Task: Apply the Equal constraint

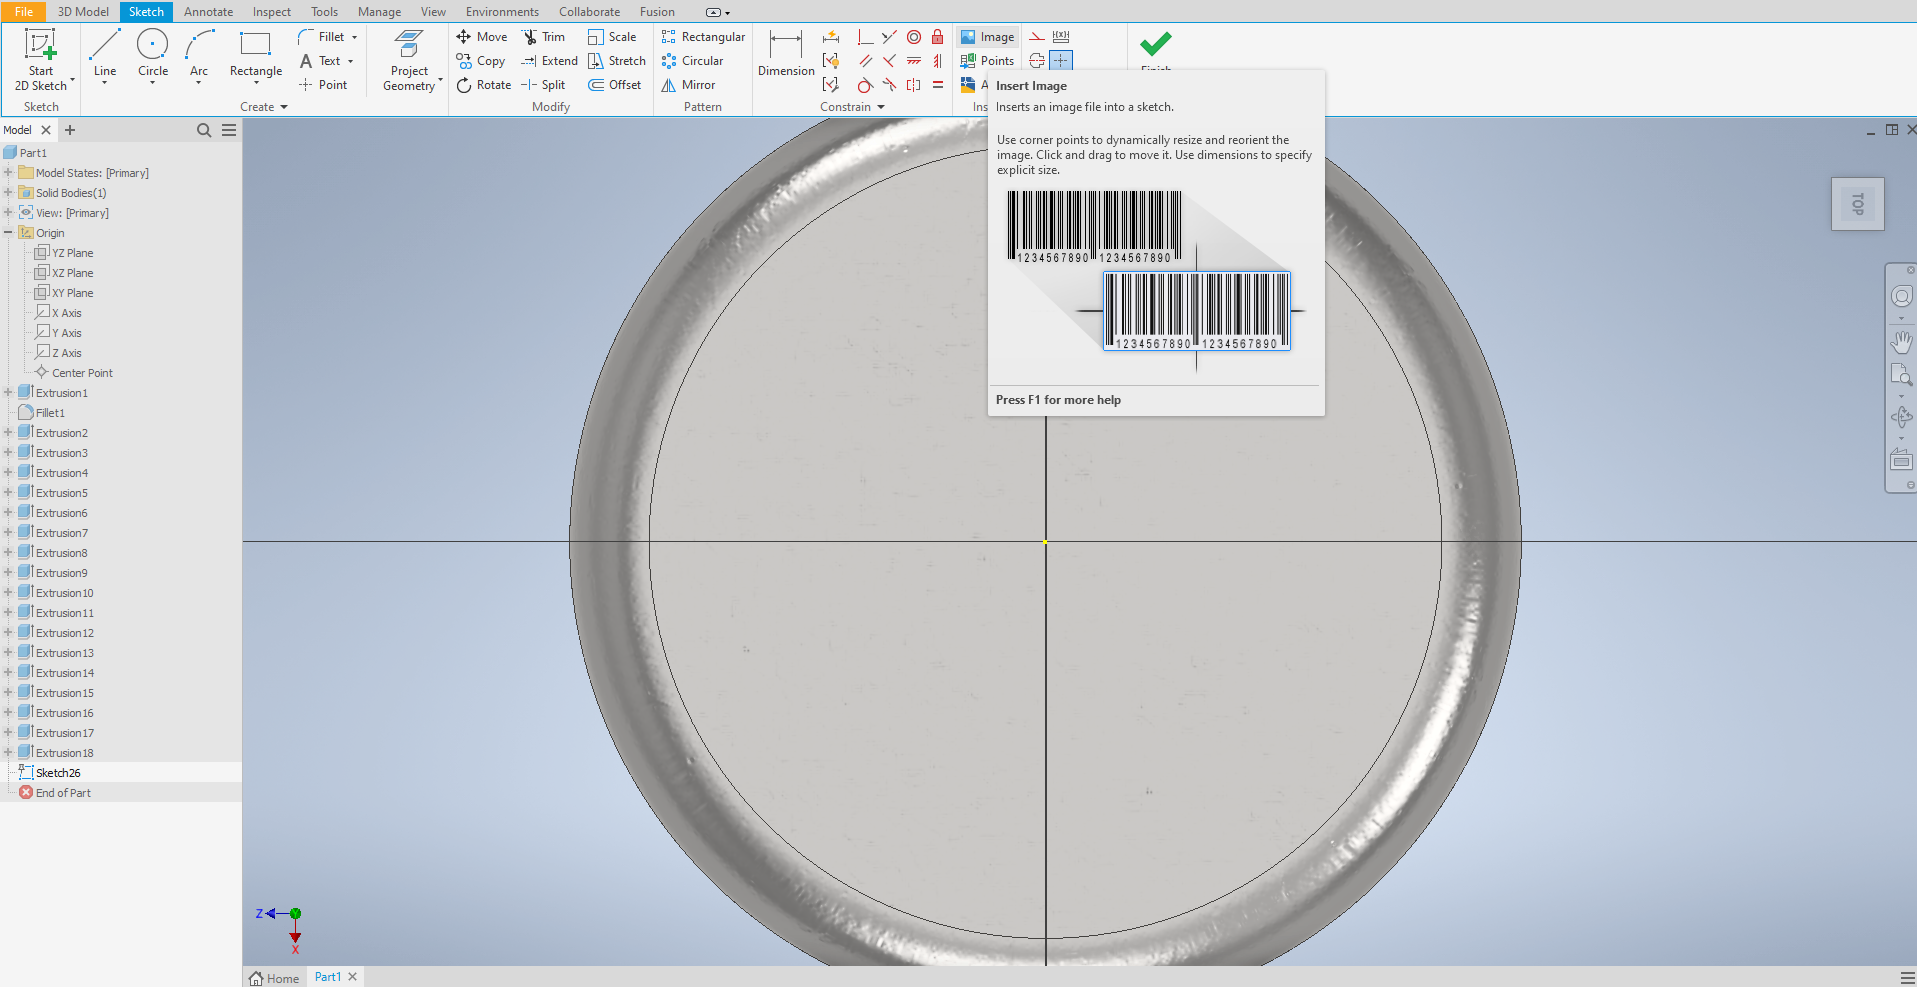Action: point(937,85)
